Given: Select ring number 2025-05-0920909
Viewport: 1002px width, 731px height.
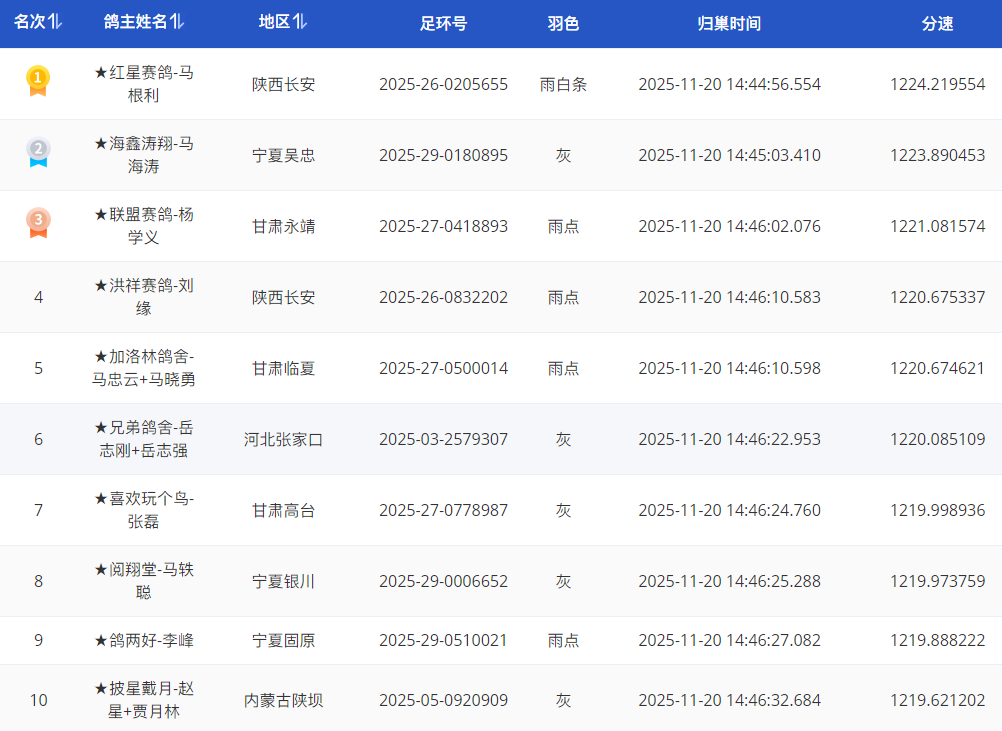Looking at the screenshot, I should click(x=443, y=700).
